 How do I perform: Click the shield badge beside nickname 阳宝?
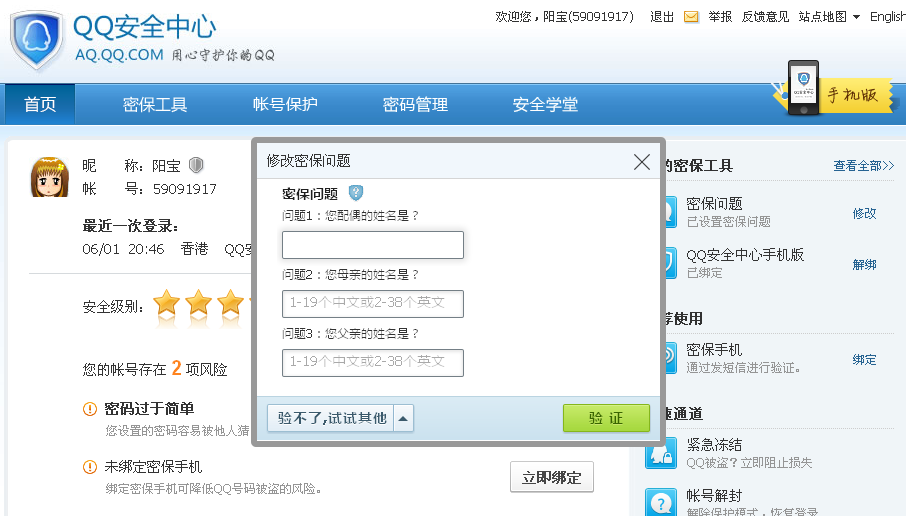[196, 165]
